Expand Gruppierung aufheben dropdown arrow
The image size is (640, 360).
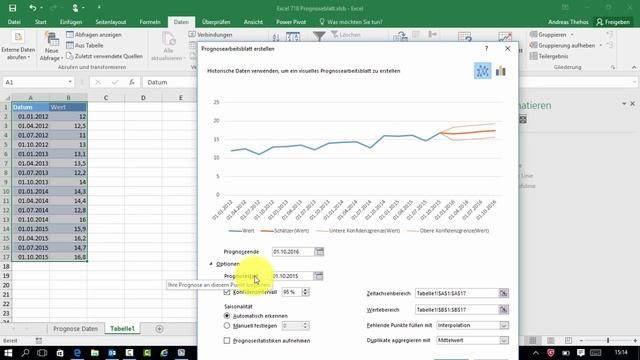(600, 45)
